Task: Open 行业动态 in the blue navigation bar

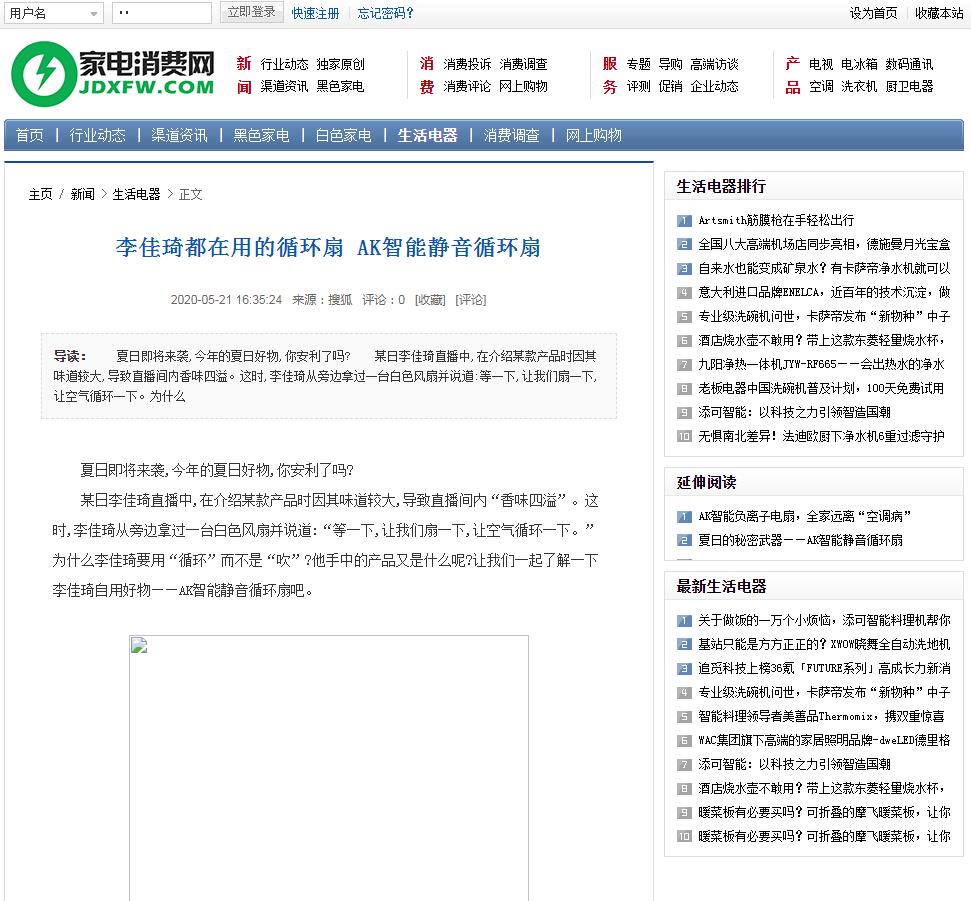Action: pyautogui.click(x=97, y=135)
